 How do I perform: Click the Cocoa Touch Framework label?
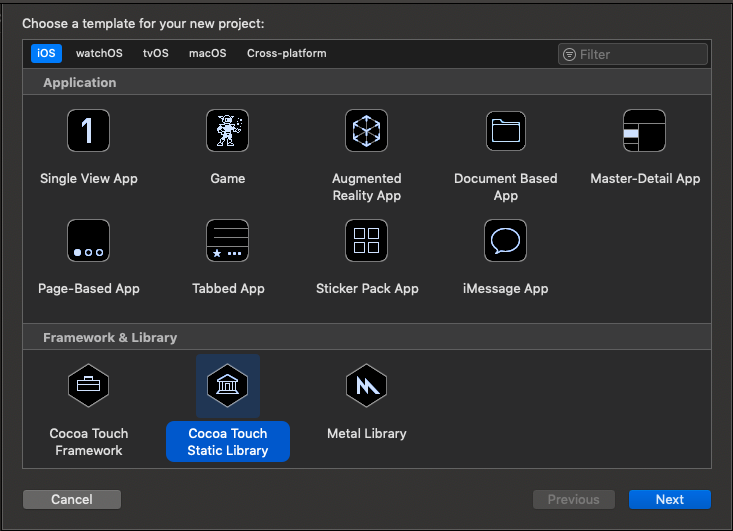point(89,442)
